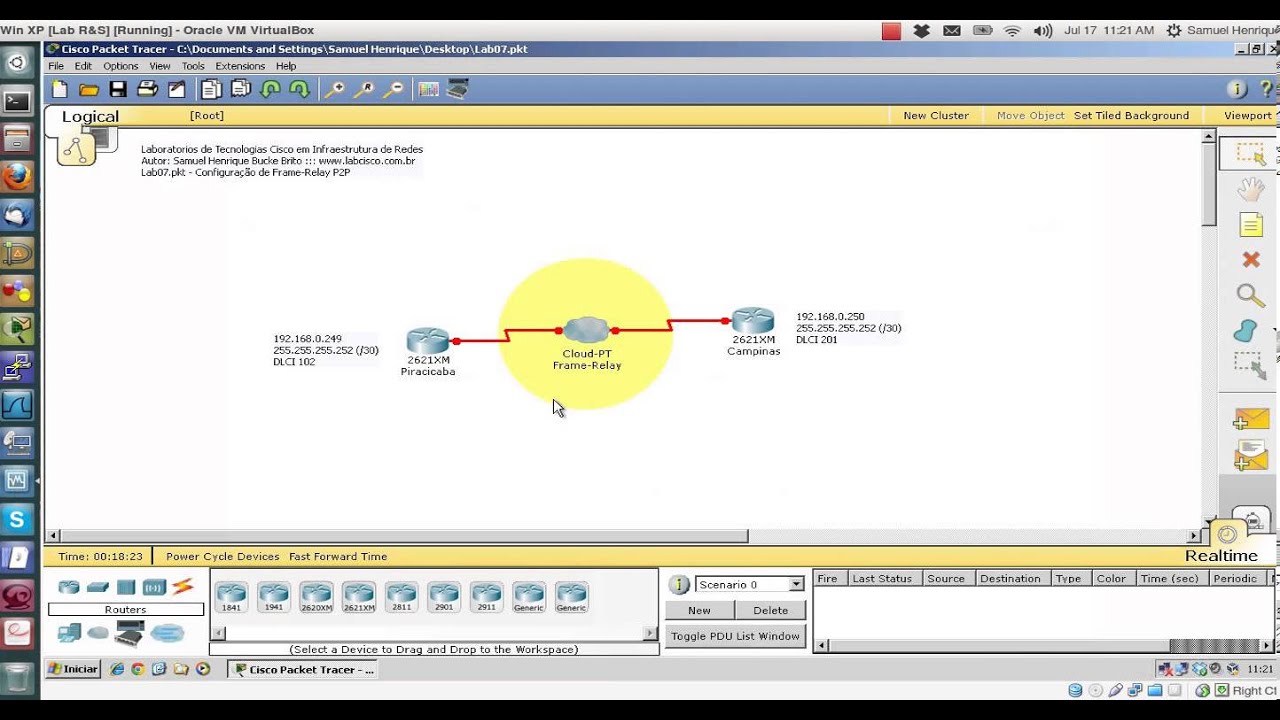This screenshot has width=1280, height=720.
Task: Redo with the green right arrow
Action: click(x=299, y=89)
